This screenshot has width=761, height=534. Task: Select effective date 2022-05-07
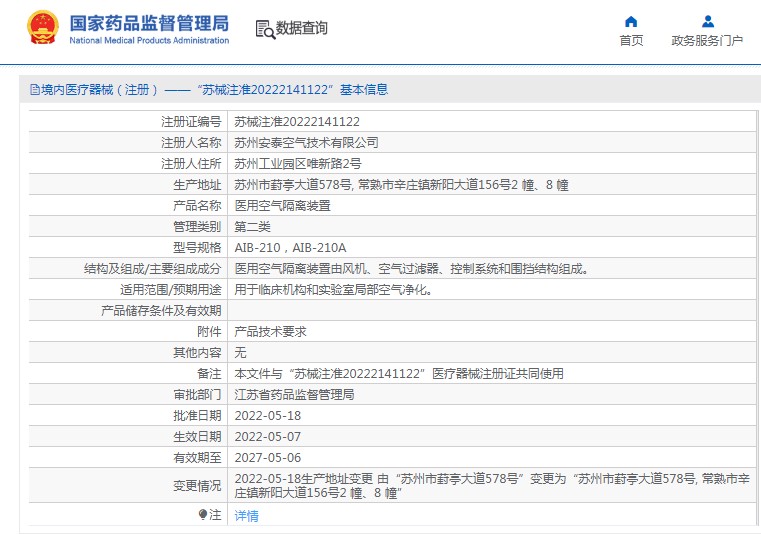click(x=268, y=436)
